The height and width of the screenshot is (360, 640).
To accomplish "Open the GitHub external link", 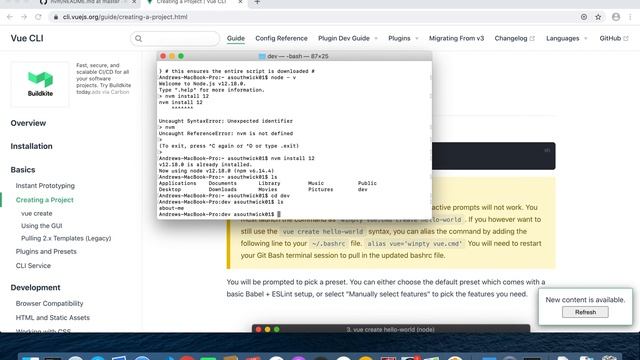I will point(613,38).
